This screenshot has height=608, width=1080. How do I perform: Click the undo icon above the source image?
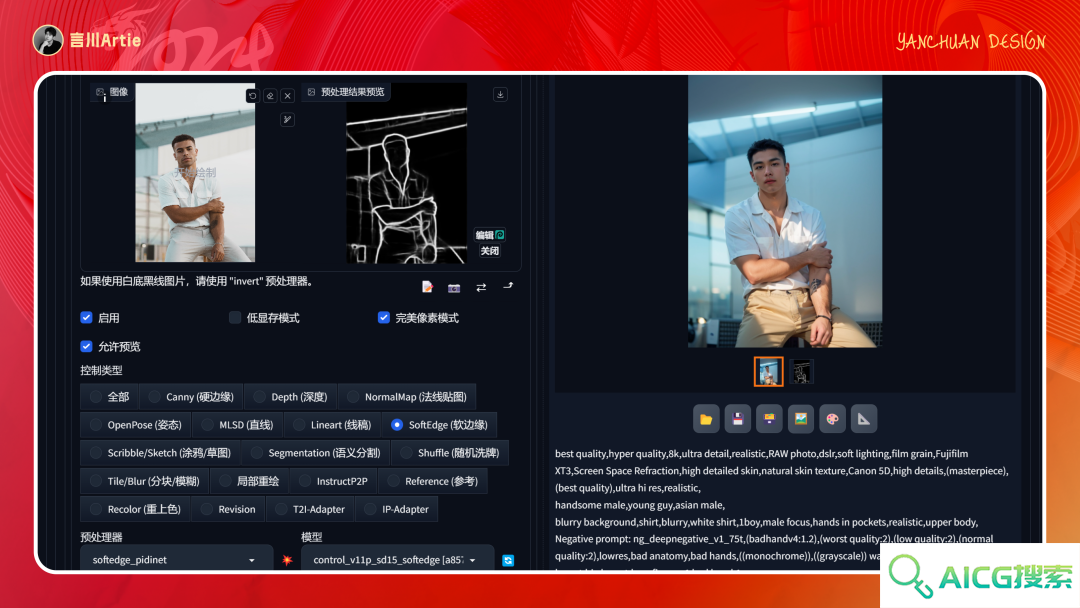click(x=252, y=96)
